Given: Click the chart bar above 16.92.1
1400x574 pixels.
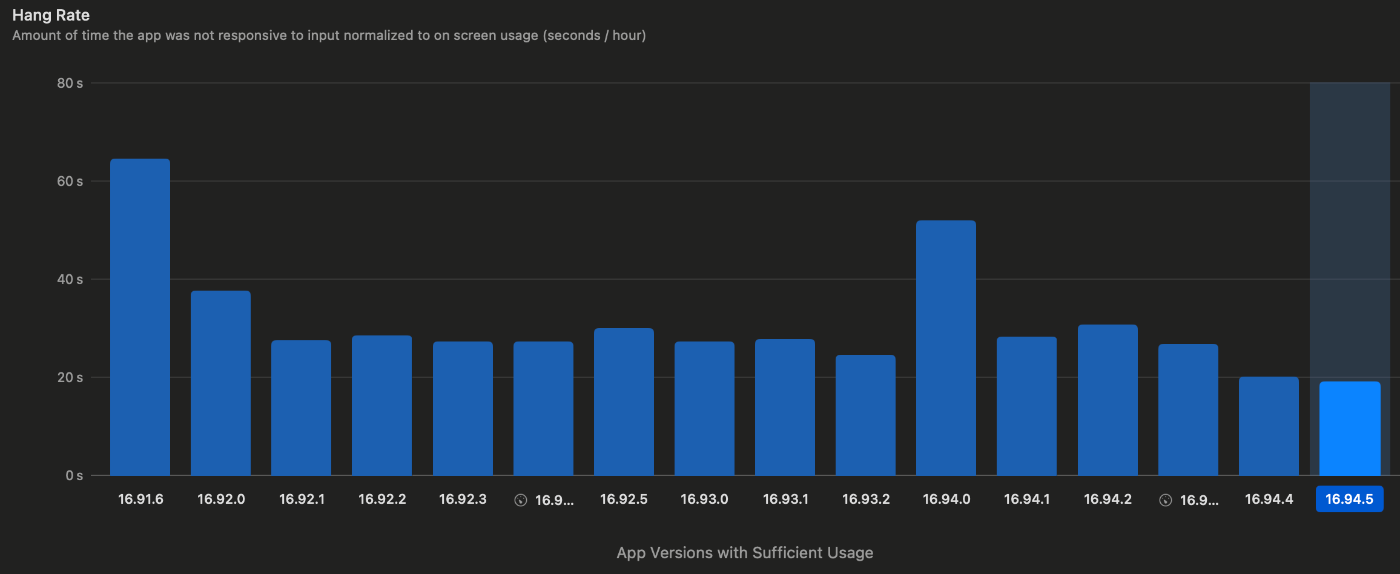Looking at the screenshot, I should tap(301, 408).
